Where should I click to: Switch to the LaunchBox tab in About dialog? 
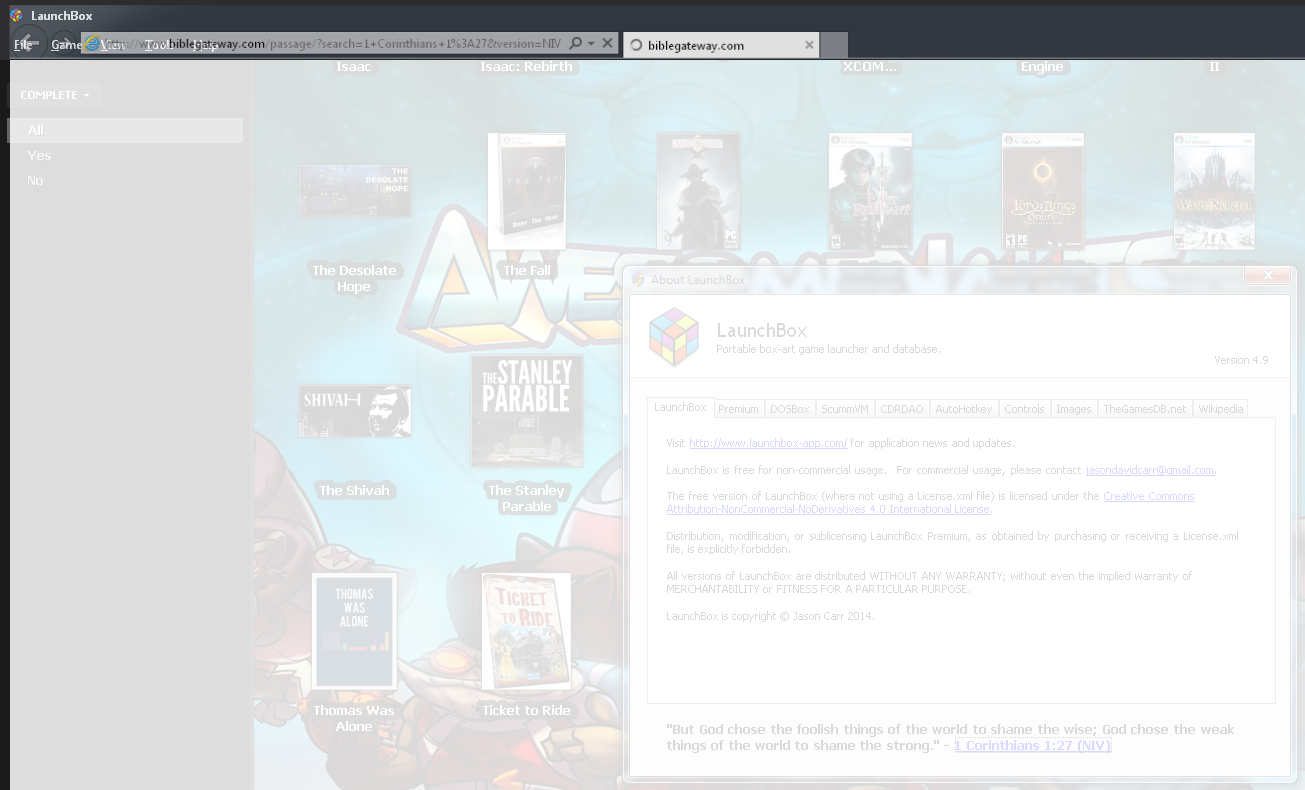(x=680, y=408)
